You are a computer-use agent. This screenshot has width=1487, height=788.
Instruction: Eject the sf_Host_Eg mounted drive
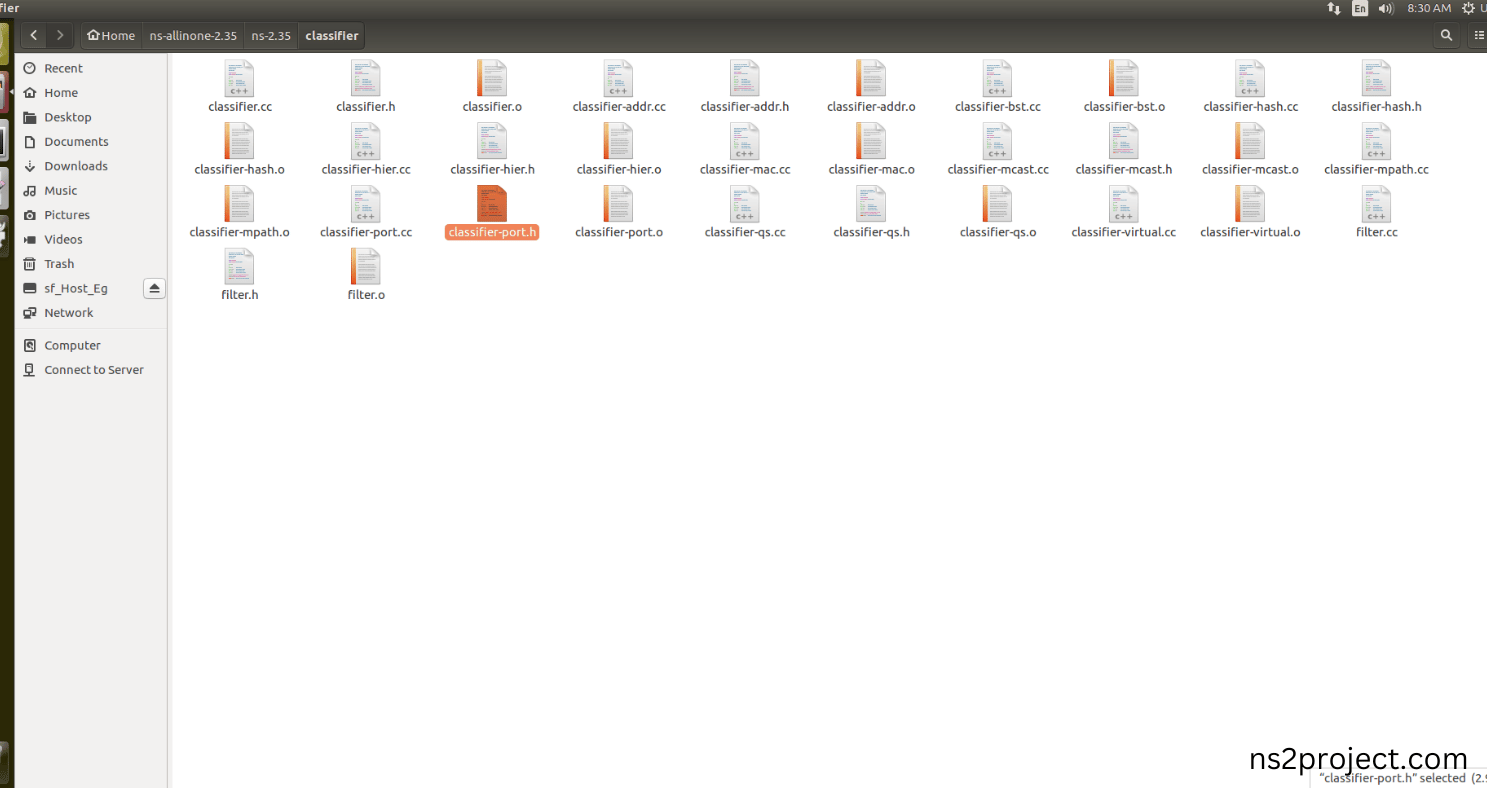(x=154, y=288)
